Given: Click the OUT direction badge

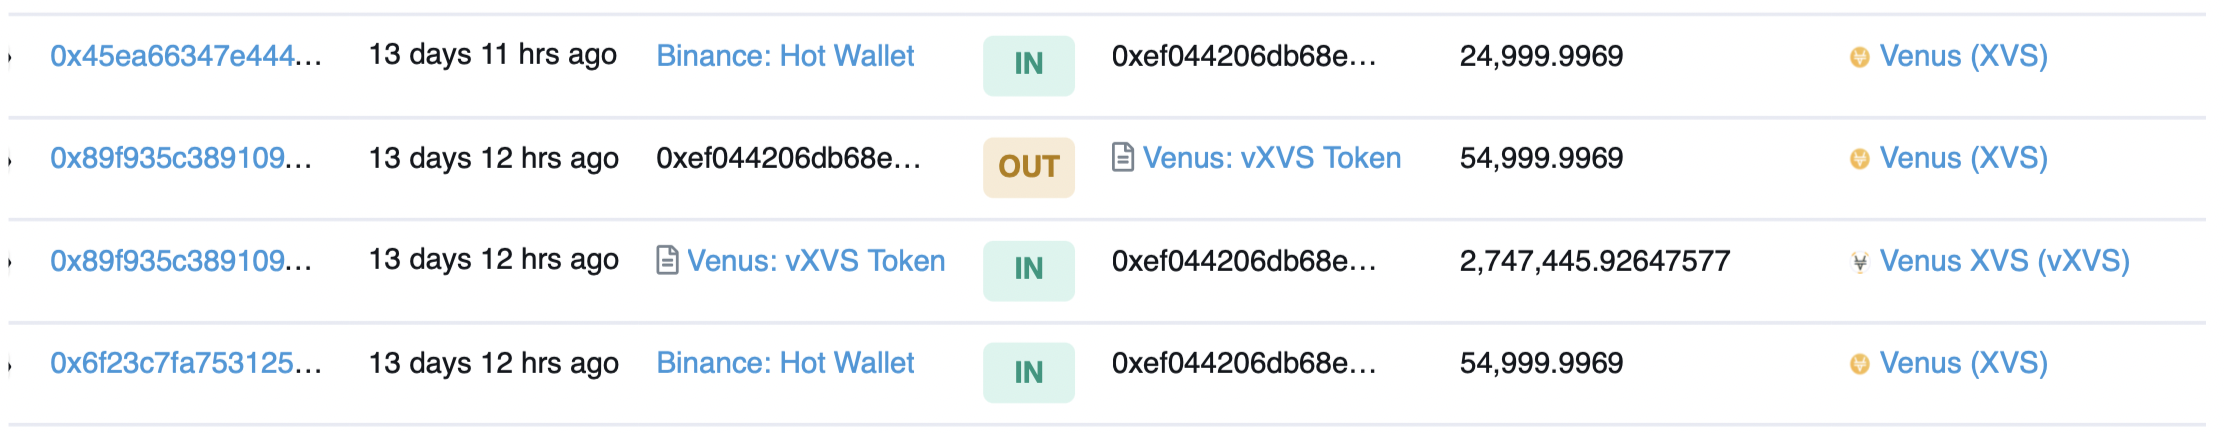Looking at the screenshot, I should point(1028,167).
